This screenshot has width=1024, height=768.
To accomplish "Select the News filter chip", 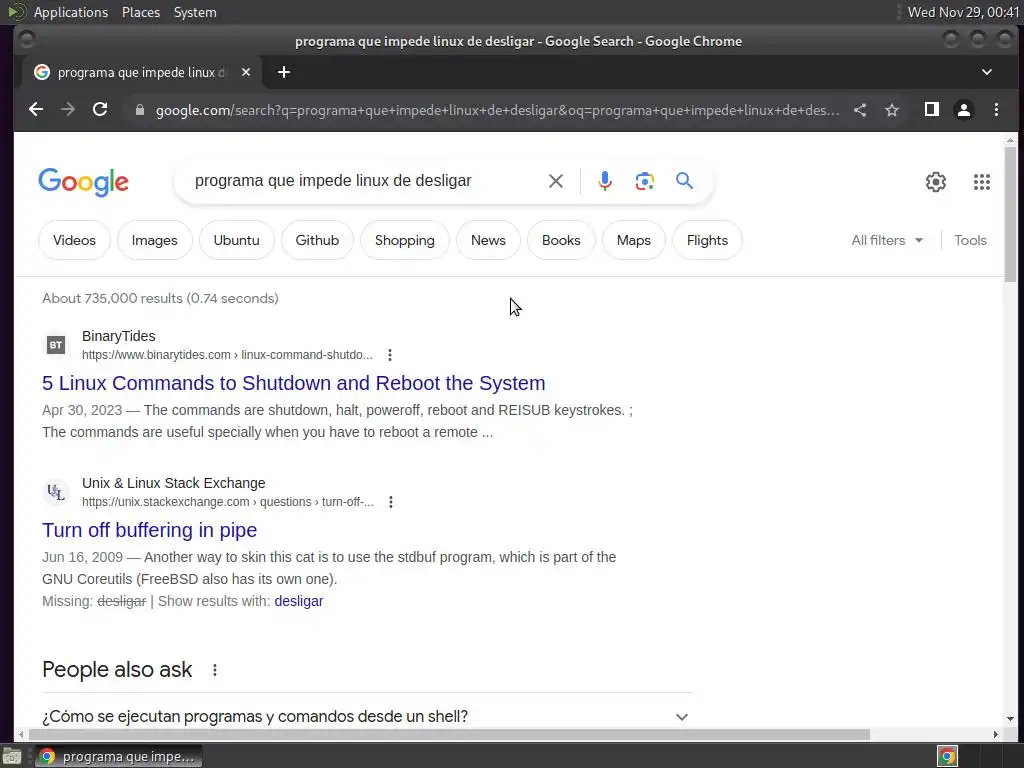I will (x=488, y=240).
